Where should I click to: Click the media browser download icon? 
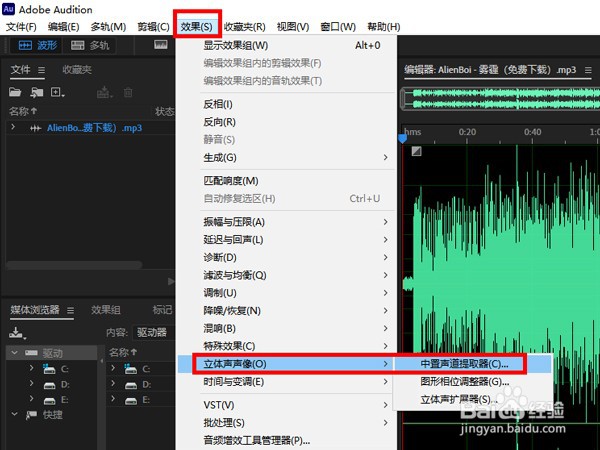(x=17, y=333)
